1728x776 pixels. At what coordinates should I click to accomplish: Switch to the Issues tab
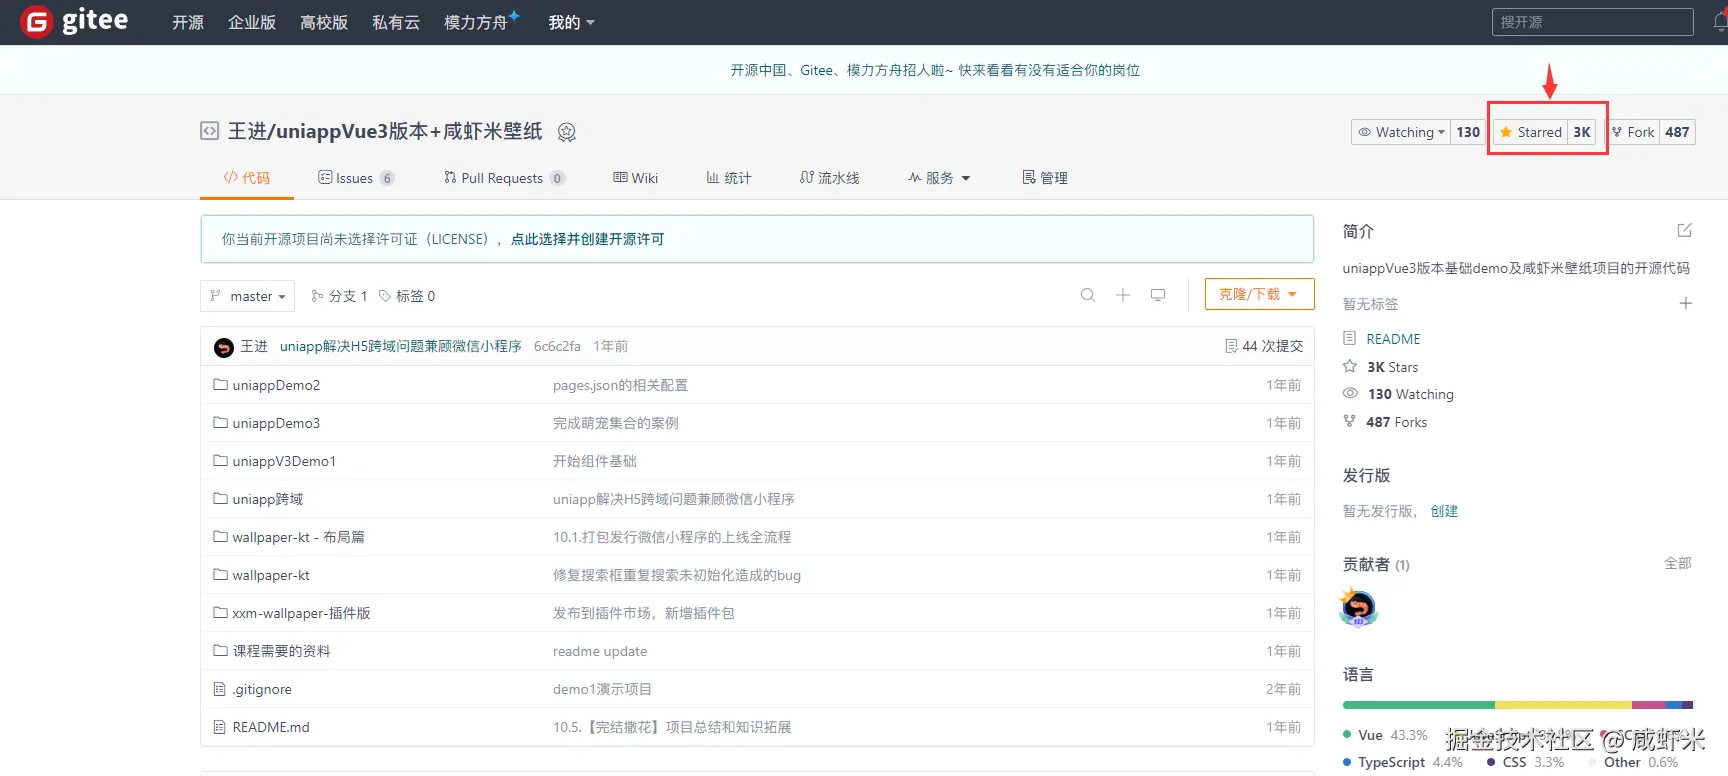coord(356,178)
